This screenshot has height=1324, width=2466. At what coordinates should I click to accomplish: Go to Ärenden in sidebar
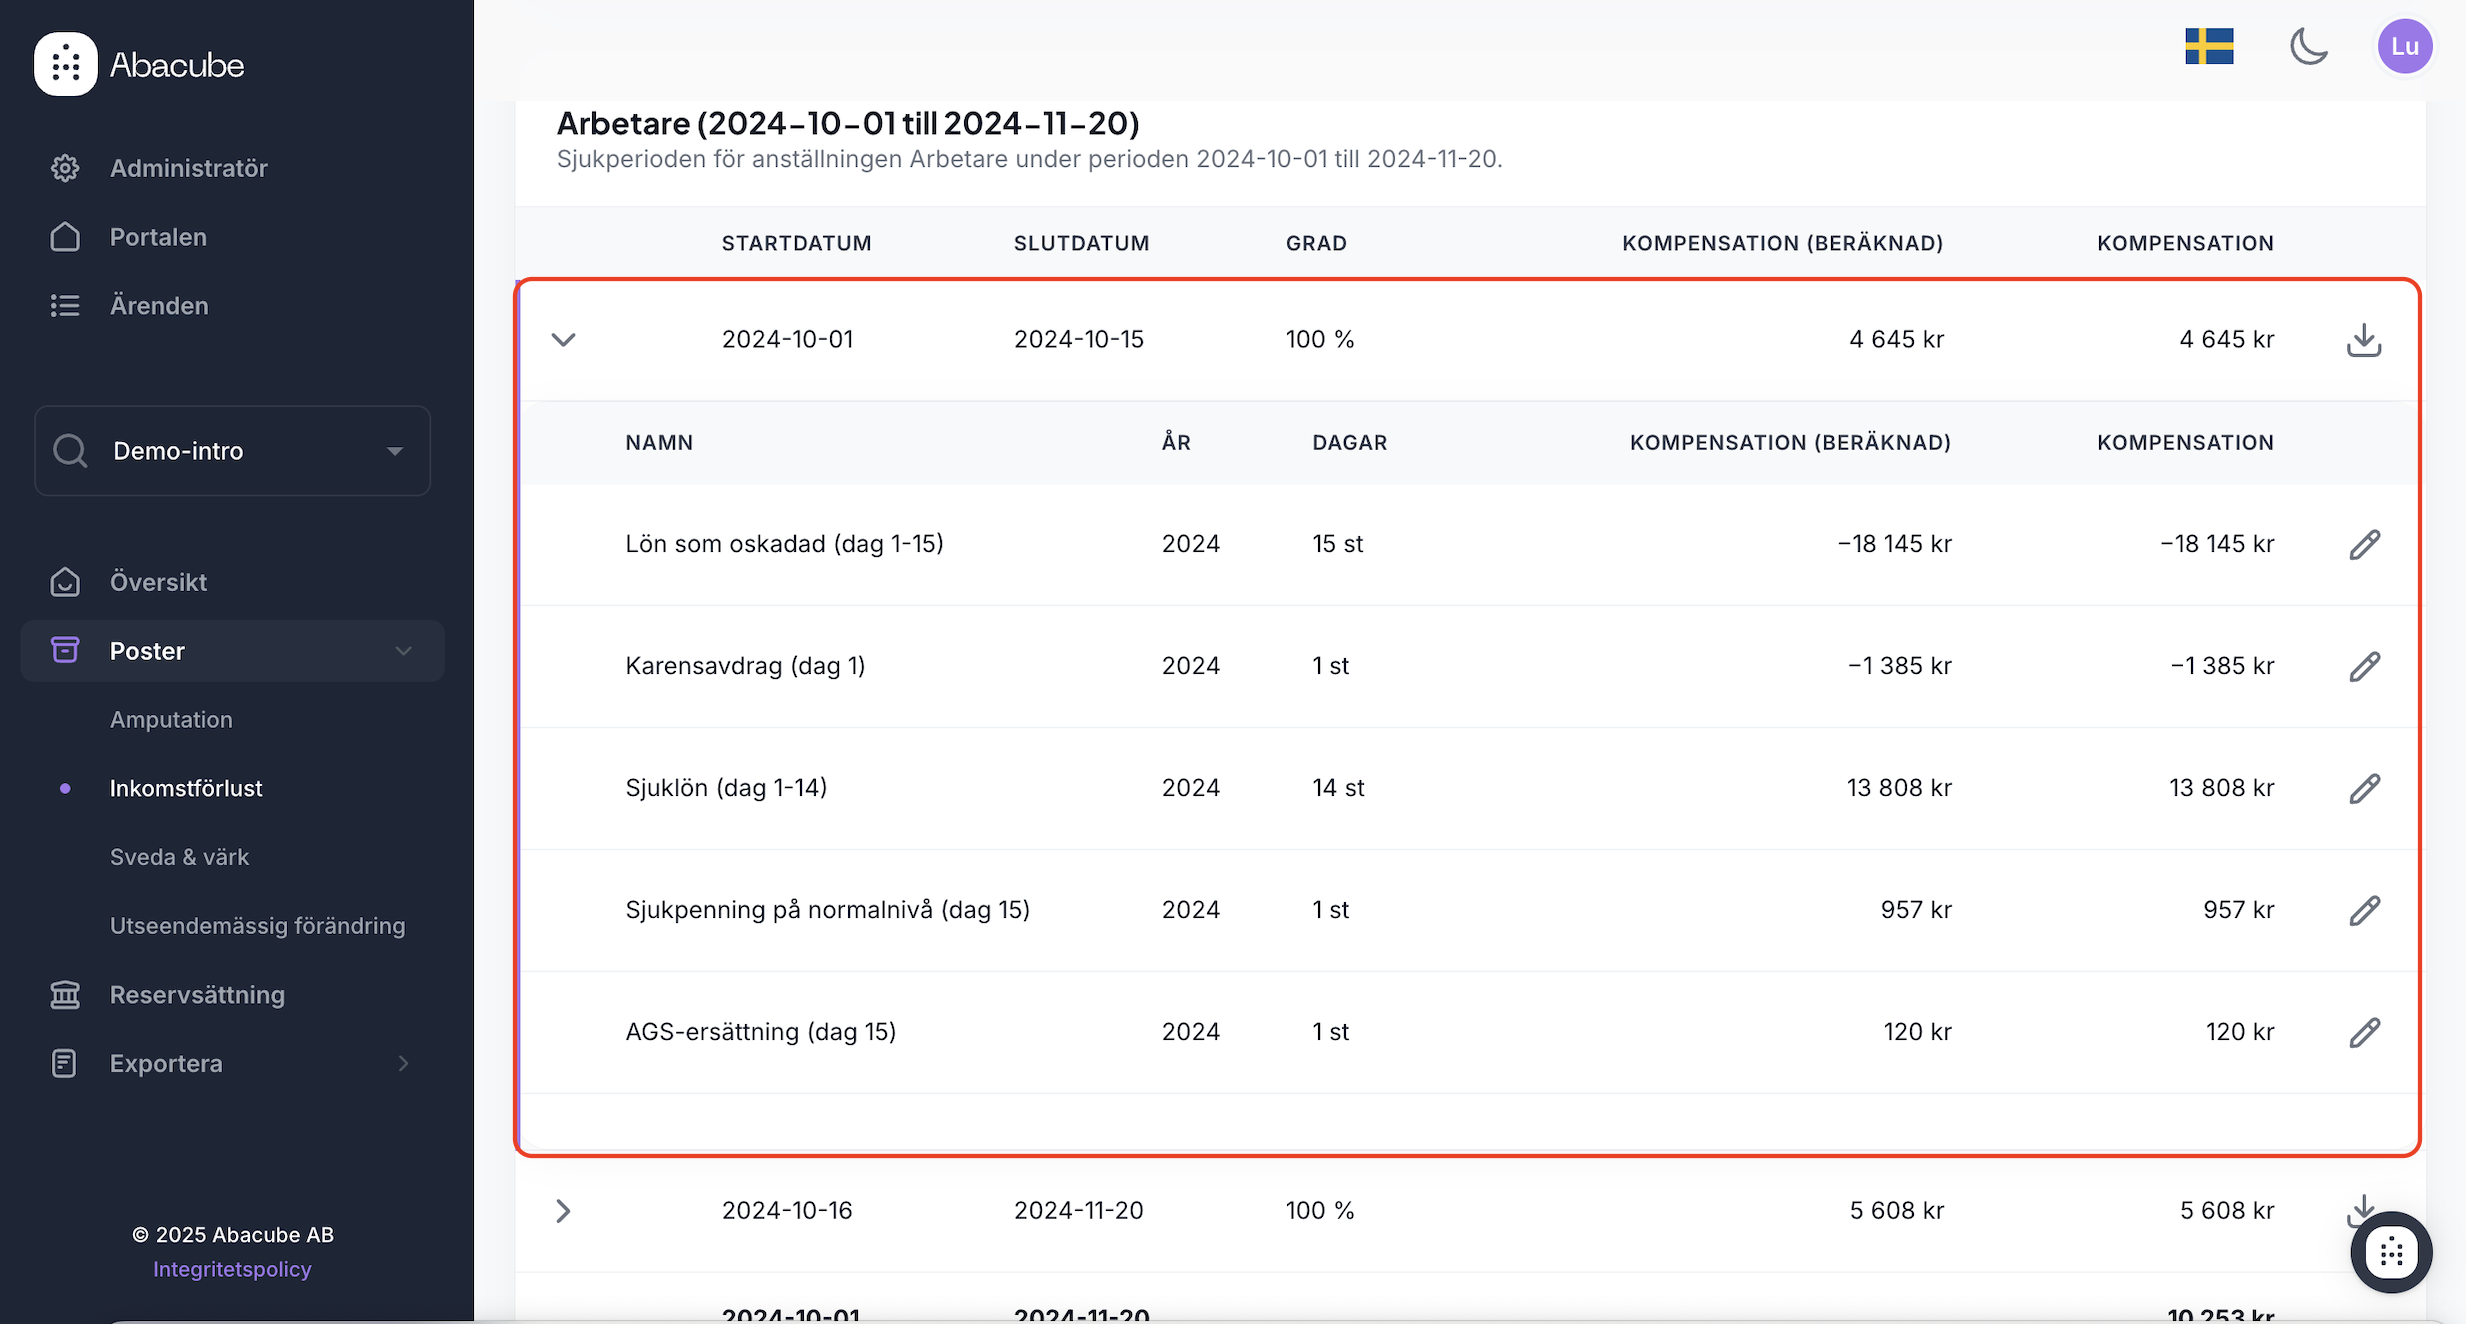(159, 306)
